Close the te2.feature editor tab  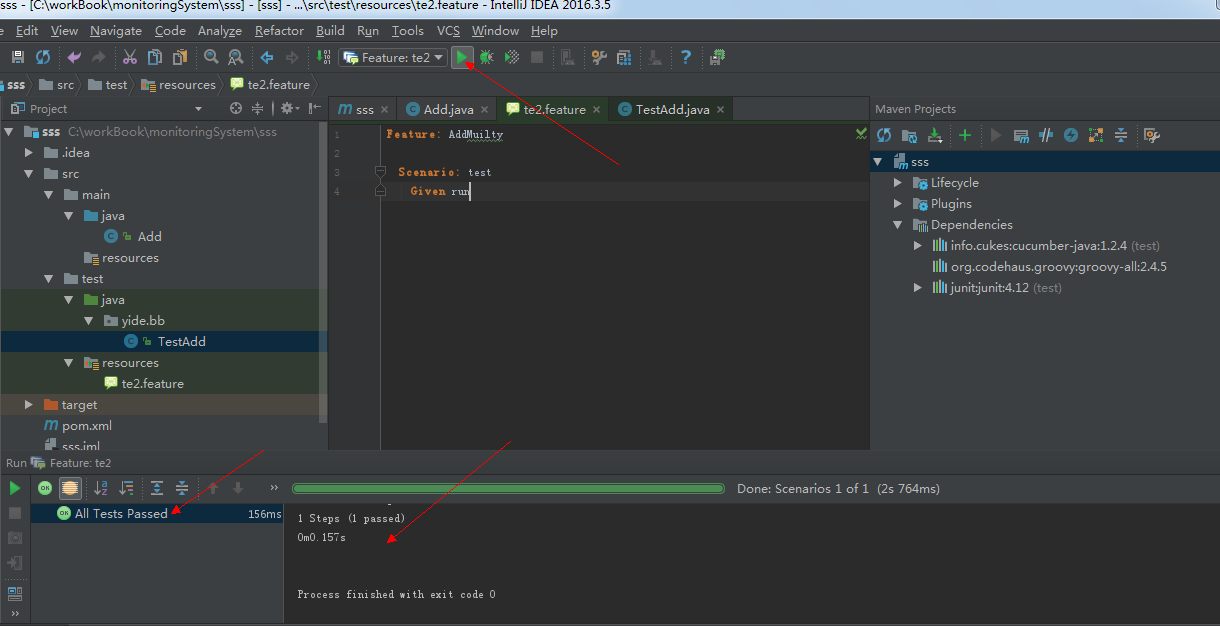[x=596, y=110]
